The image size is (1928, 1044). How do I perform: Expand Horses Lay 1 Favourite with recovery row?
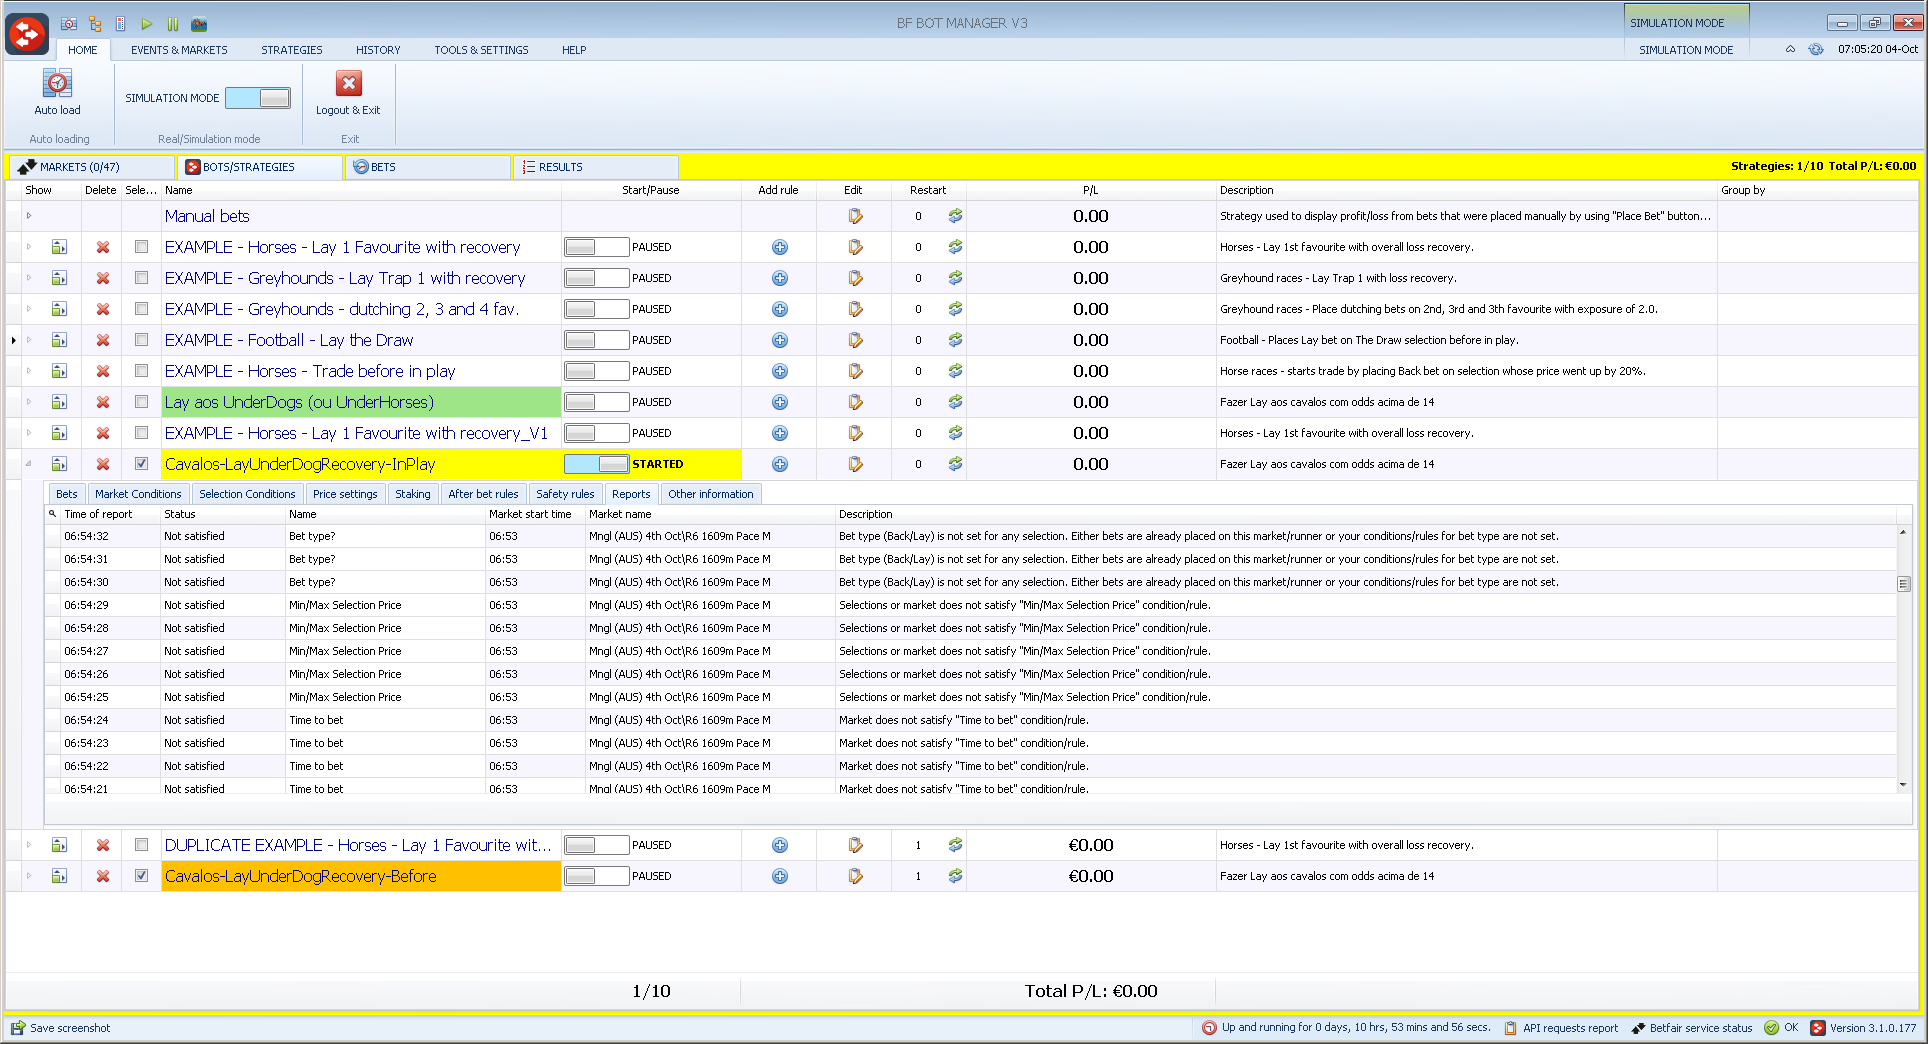click(29, 247)
